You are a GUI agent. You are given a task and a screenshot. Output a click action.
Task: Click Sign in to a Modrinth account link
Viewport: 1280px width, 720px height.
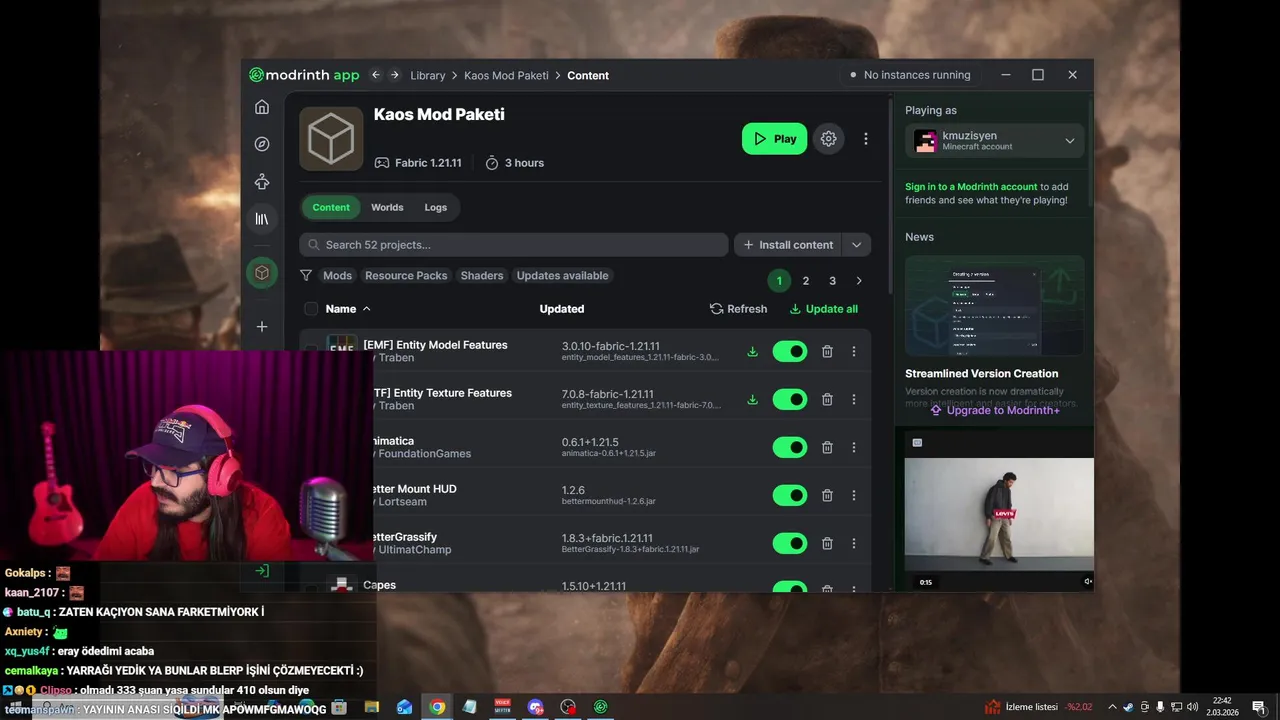[971, 187]
